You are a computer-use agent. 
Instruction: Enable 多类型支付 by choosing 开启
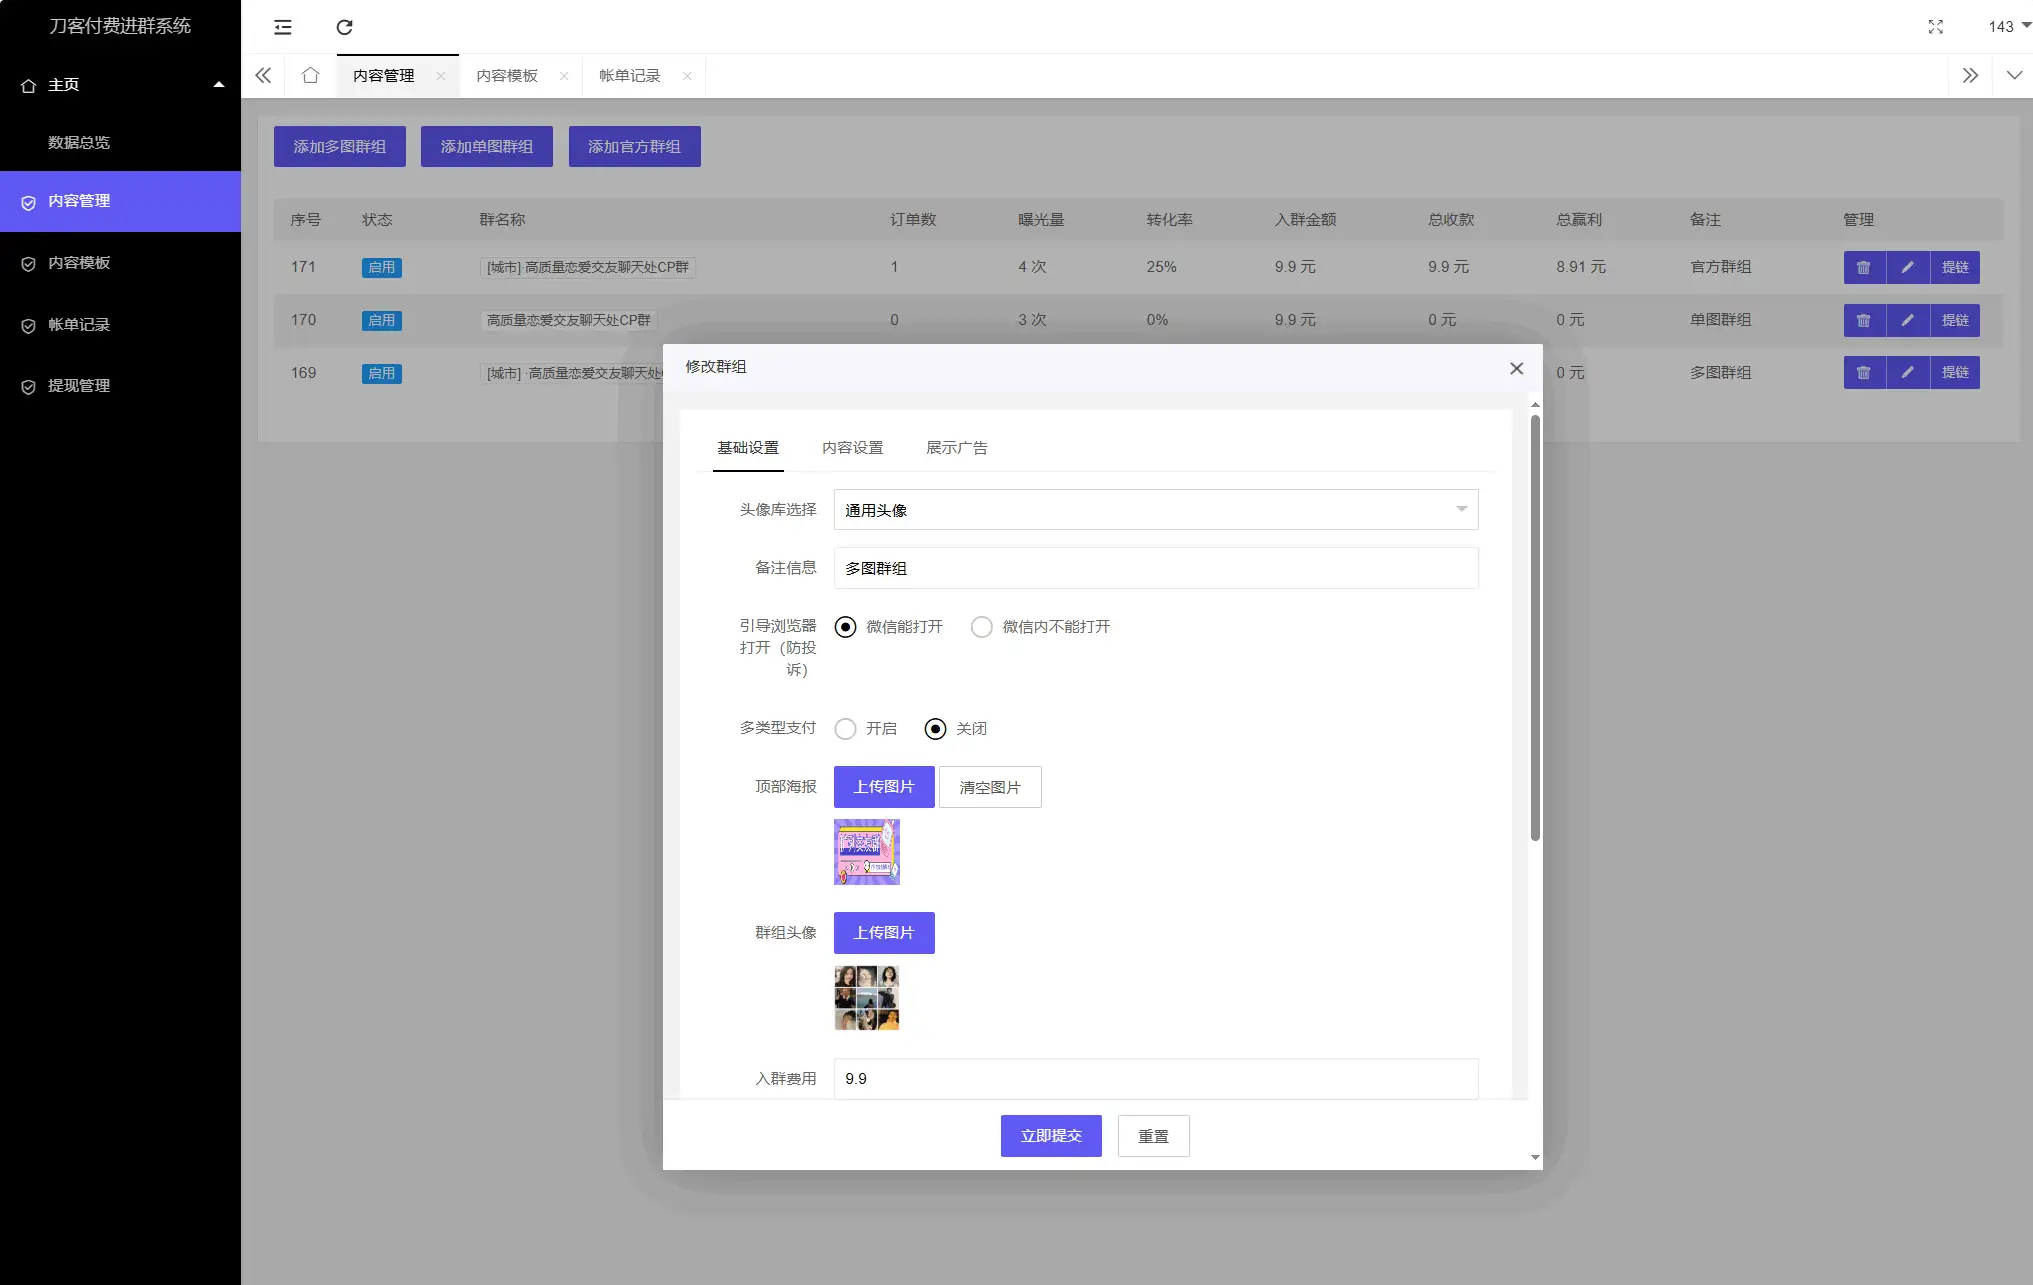pyautogui.click(x=845, y=728)
